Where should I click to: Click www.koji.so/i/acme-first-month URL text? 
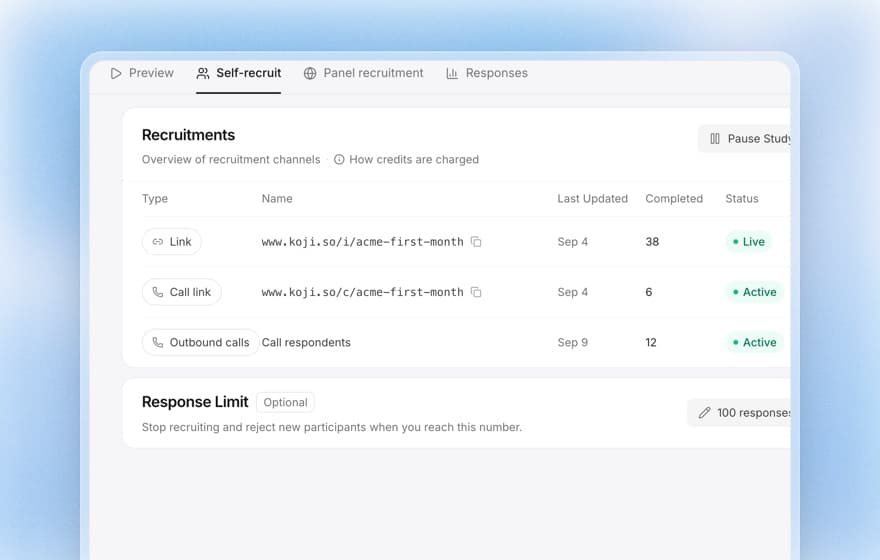(x=363, y=242)
